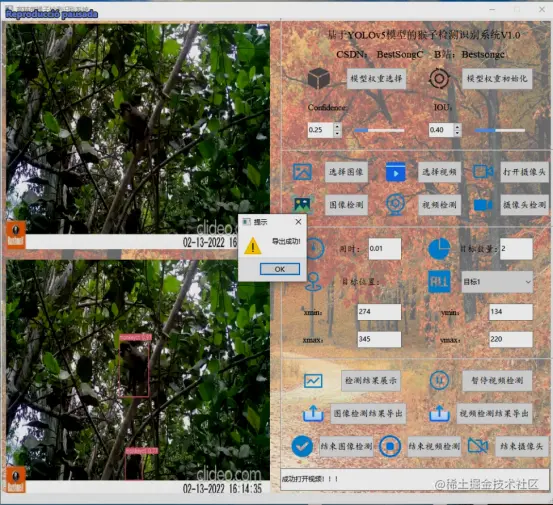Click the circular stop end video detection icon

pos(390,446)
